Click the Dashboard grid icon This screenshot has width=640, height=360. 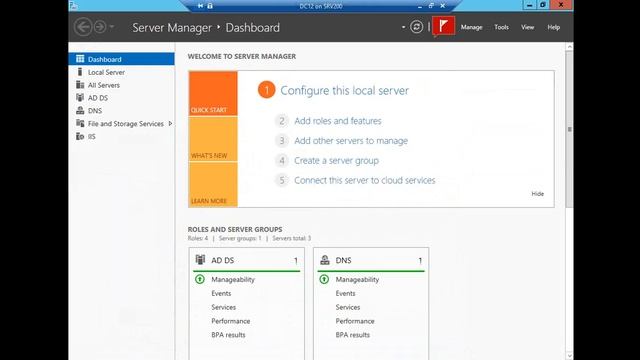click(x=80, y=59)
